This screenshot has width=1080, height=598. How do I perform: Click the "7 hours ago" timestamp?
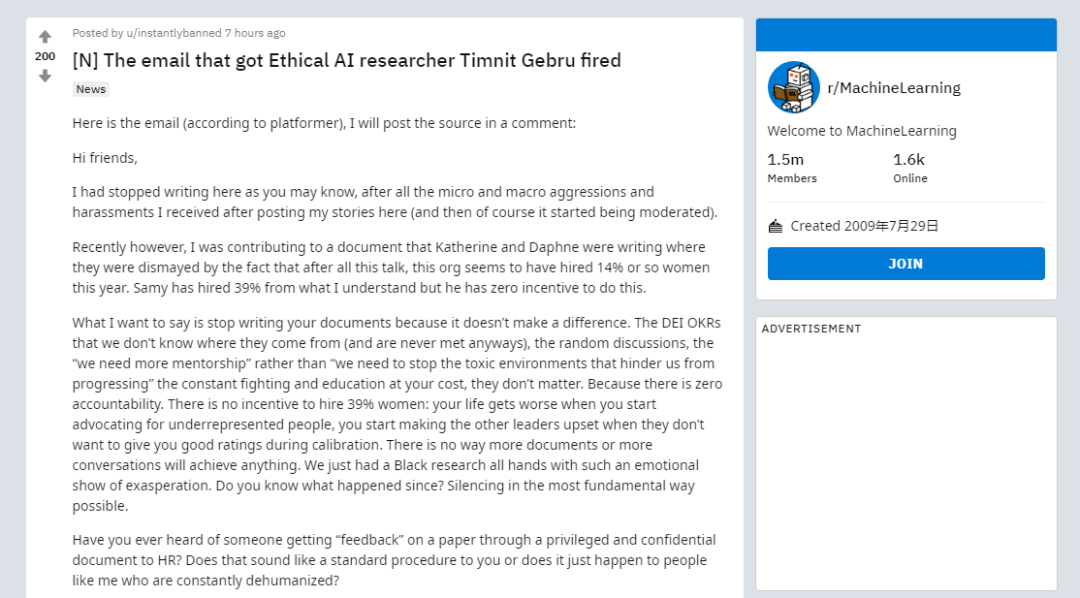255,33
